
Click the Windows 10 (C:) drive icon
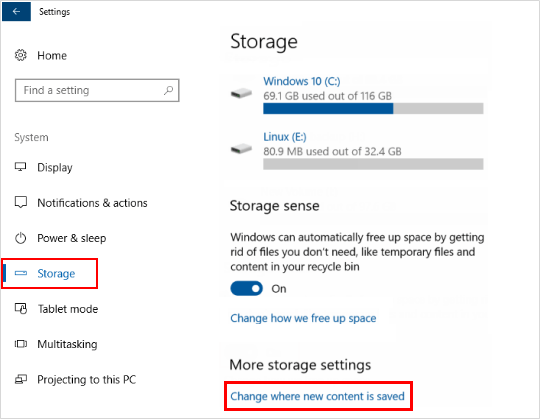pos(241,93)
